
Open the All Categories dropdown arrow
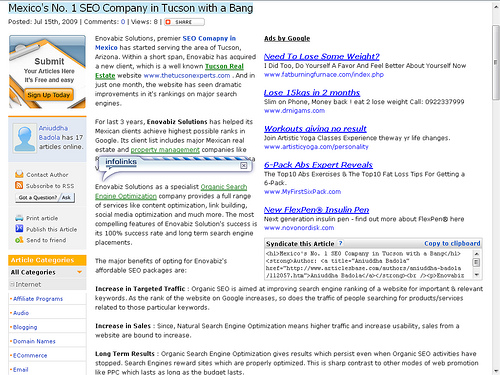point(79,272)
